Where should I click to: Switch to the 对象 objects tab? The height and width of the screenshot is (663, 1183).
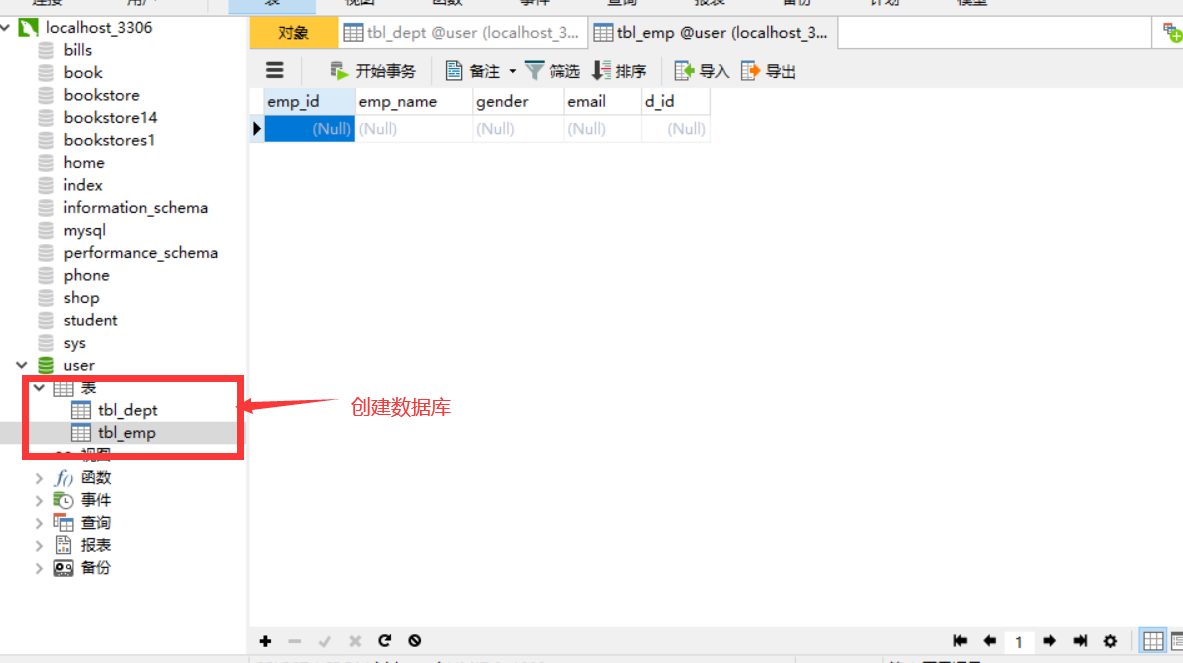click(x=293, y=32)
